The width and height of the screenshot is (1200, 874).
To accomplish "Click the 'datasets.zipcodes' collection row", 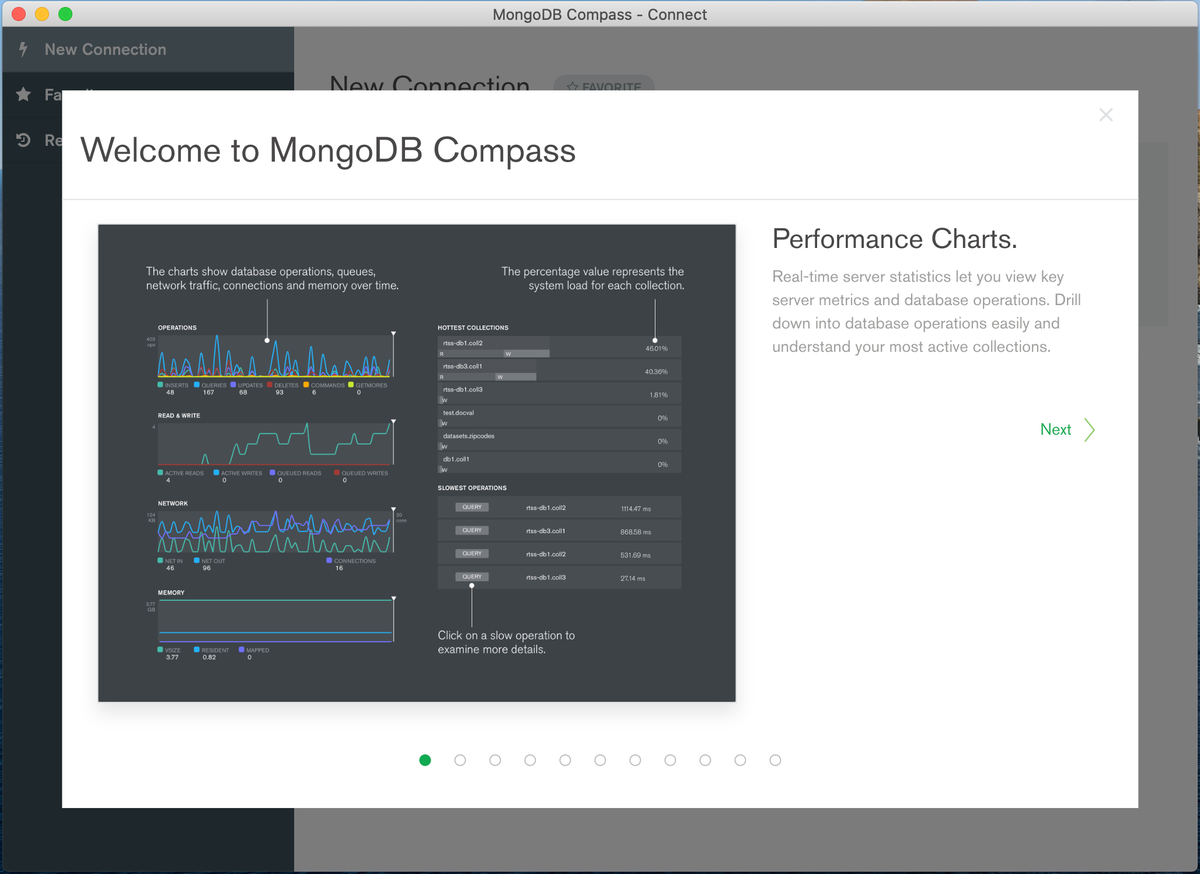I will (x=559, y=440).
